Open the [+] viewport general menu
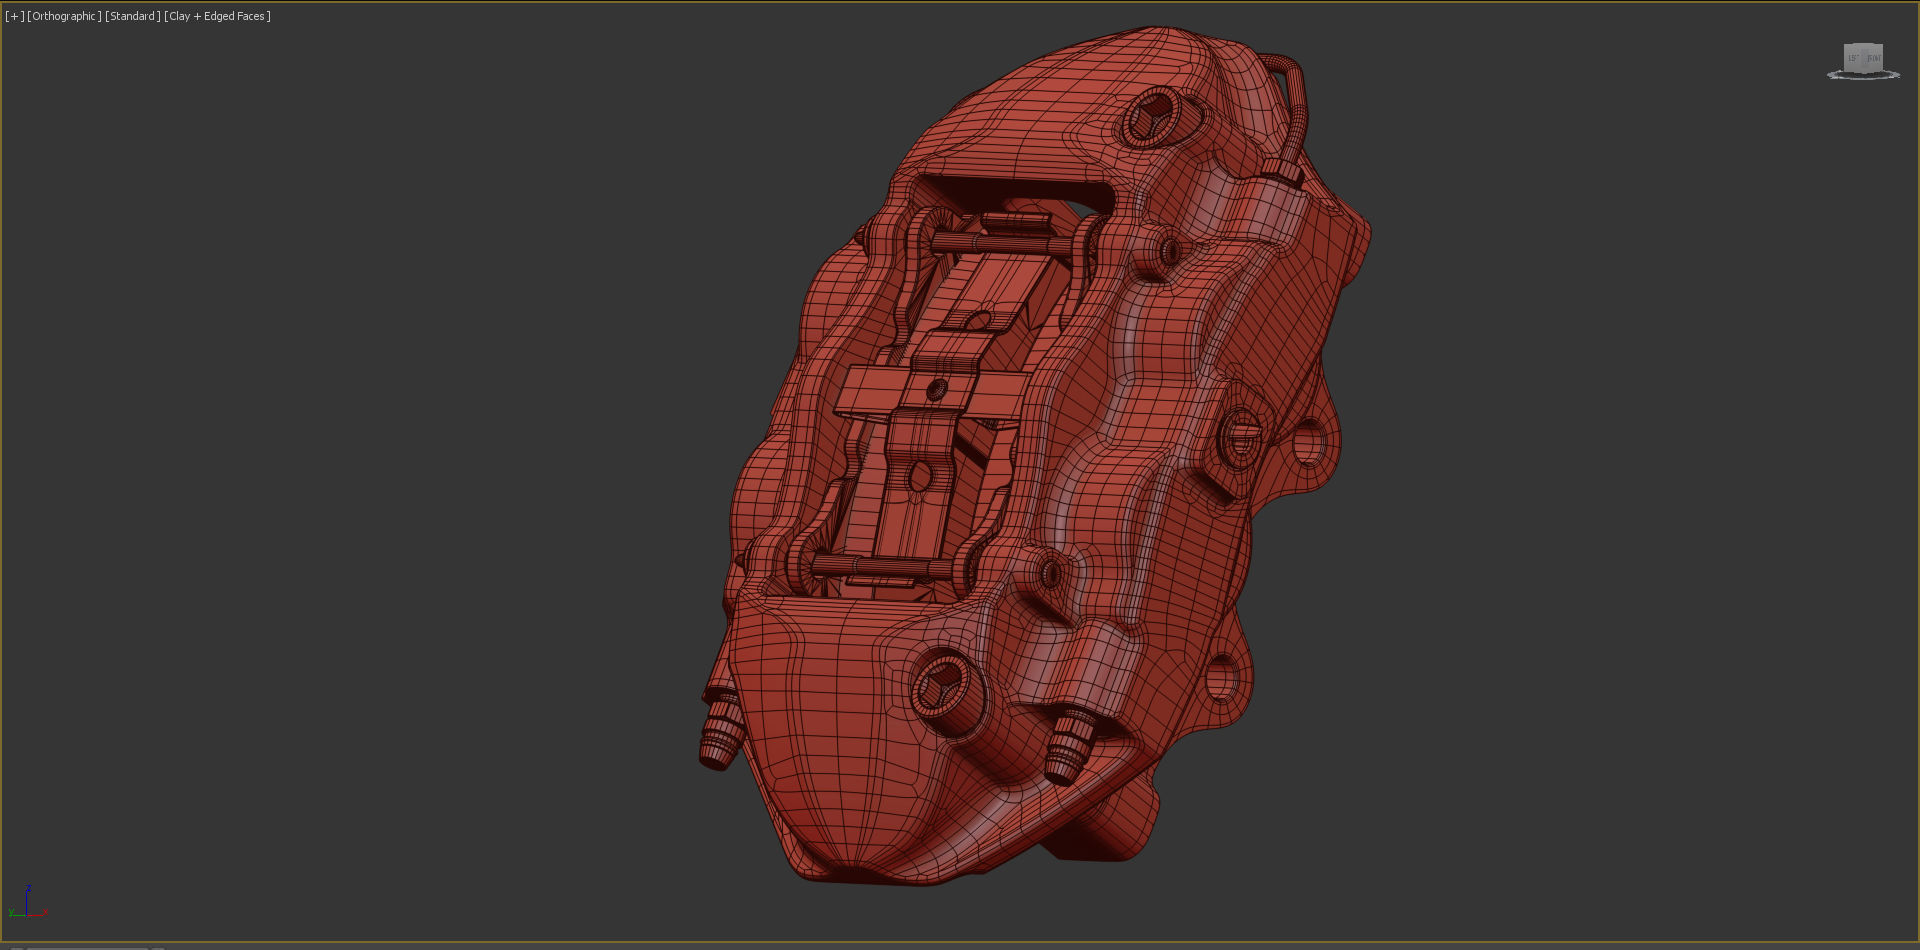The width and height of the screenshot is (1920, 950). click(14, 16)
